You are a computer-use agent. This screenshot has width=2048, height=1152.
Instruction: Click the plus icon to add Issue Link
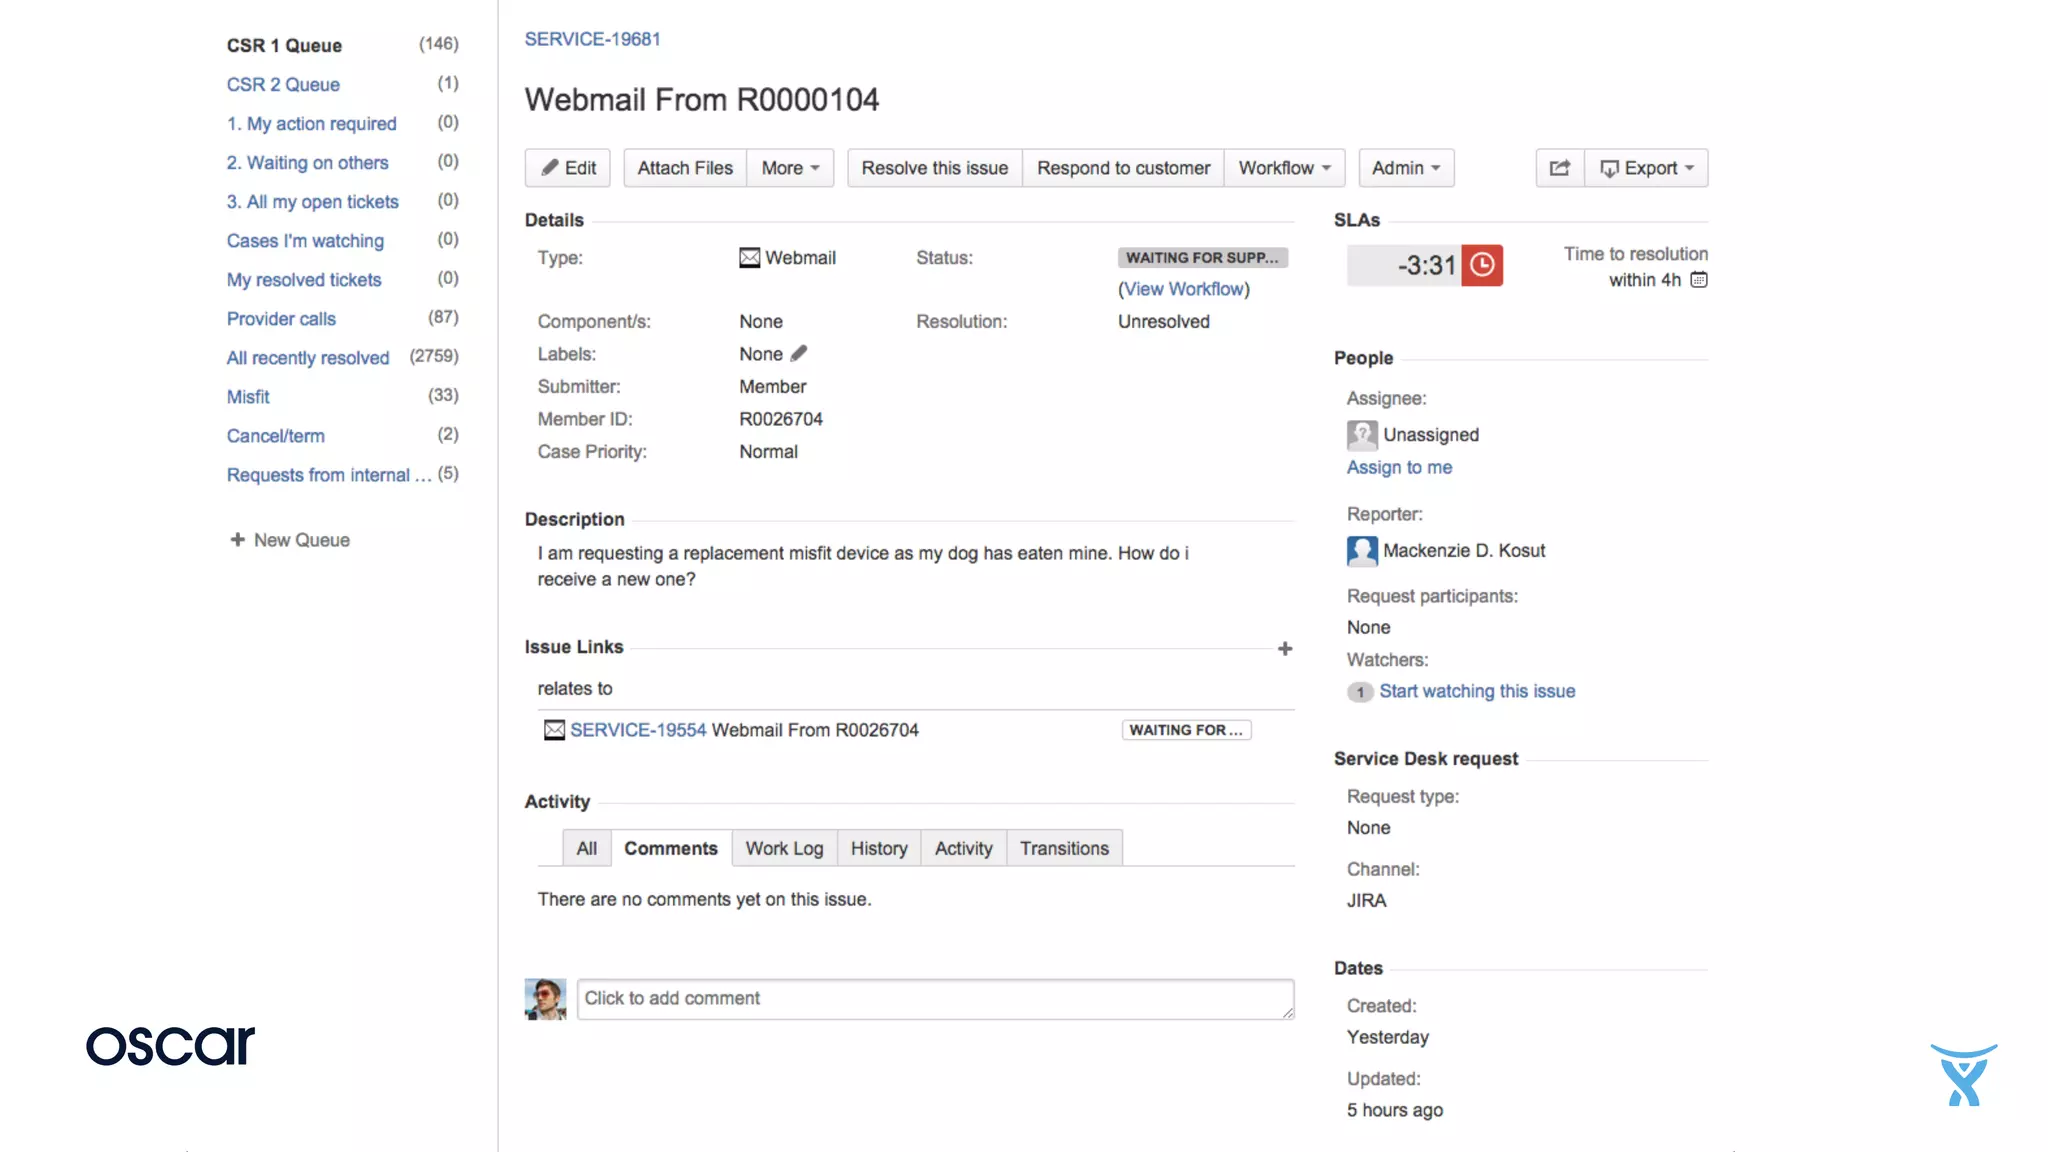click(1285, 649)
